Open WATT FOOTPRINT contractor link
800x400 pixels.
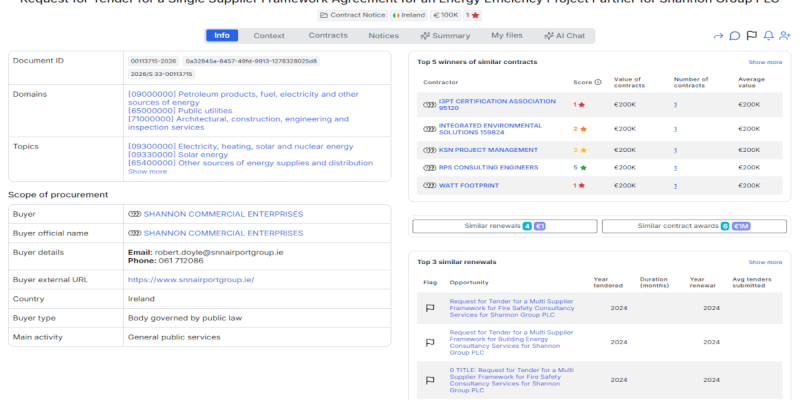[x=469, y=185]
